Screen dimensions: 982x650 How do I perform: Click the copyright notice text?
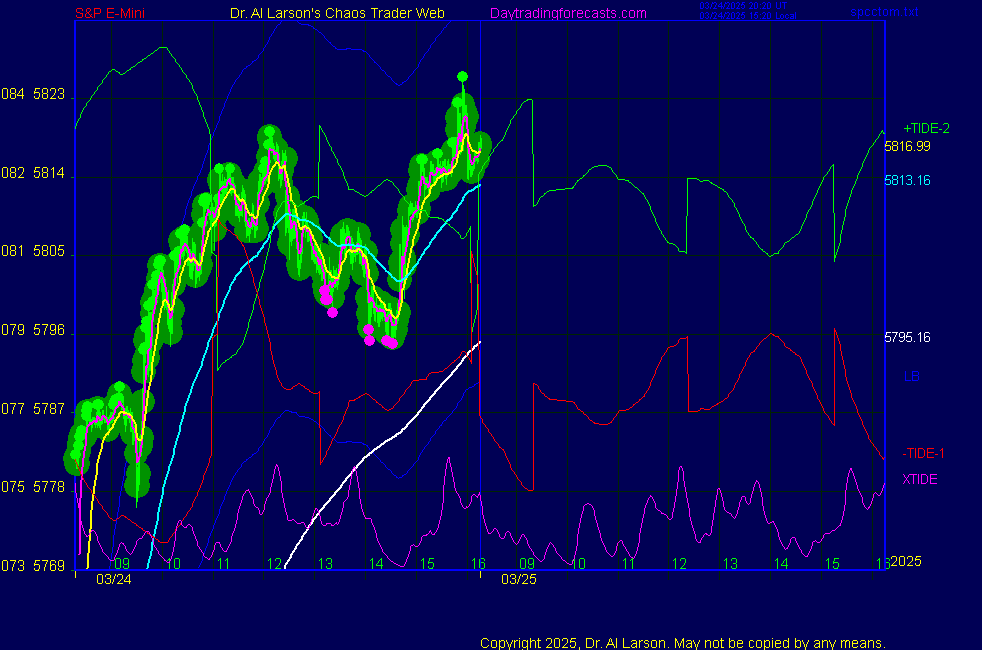[682, 643]
